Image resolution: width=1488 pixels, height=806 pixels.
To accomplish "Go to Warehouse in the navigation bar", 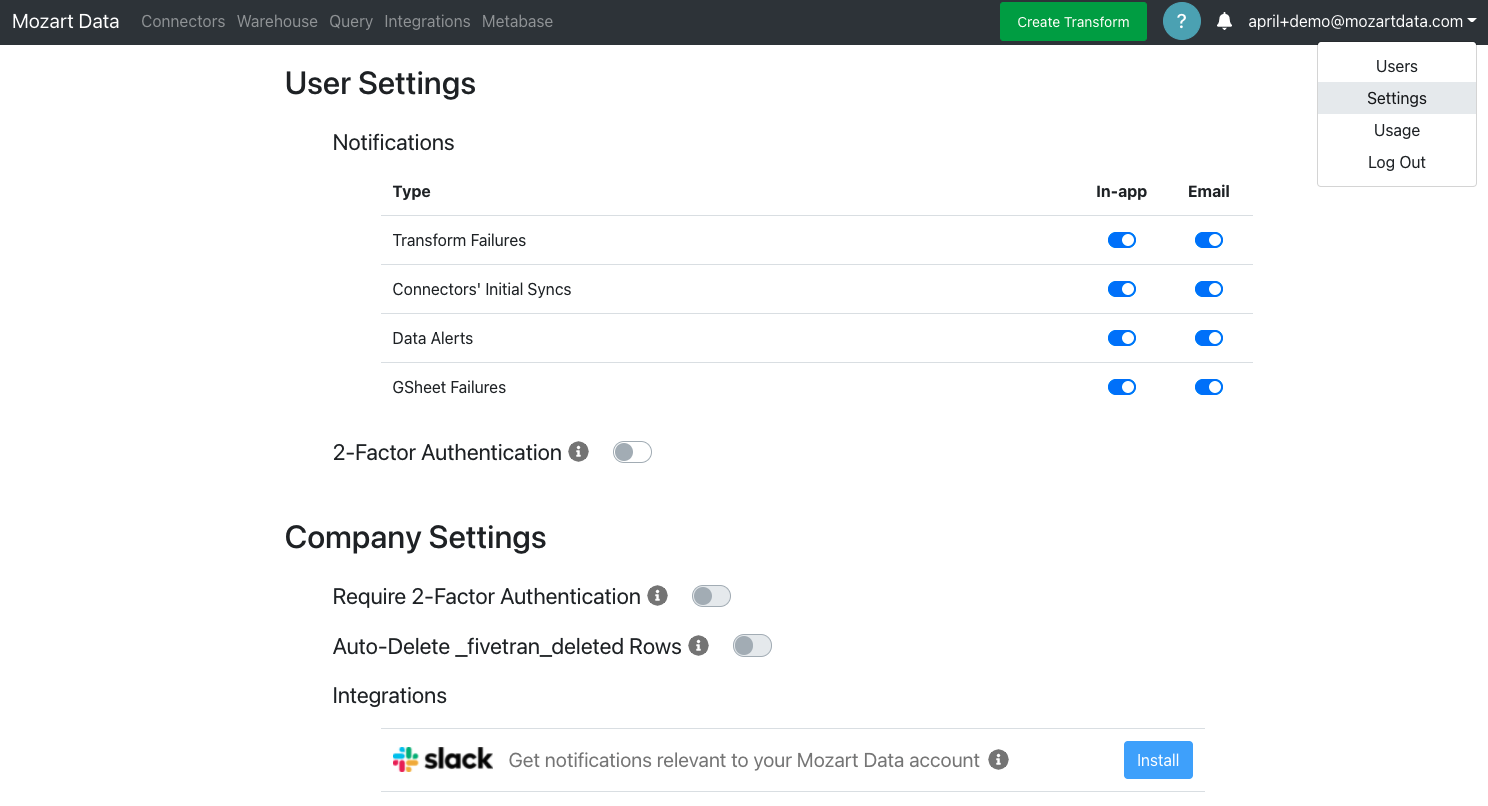I will (x=277, y=21).
